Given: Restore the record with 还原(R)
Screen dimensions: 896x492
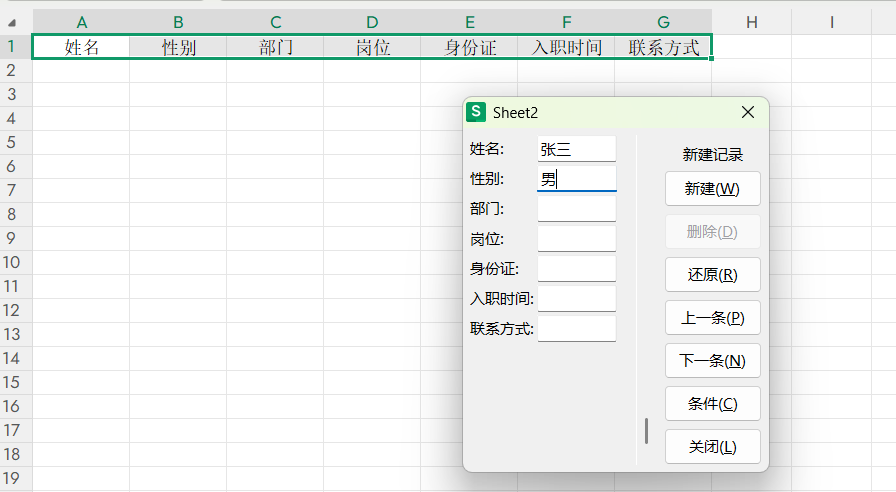Looking at the screenshot, I should tap(713, 275).
